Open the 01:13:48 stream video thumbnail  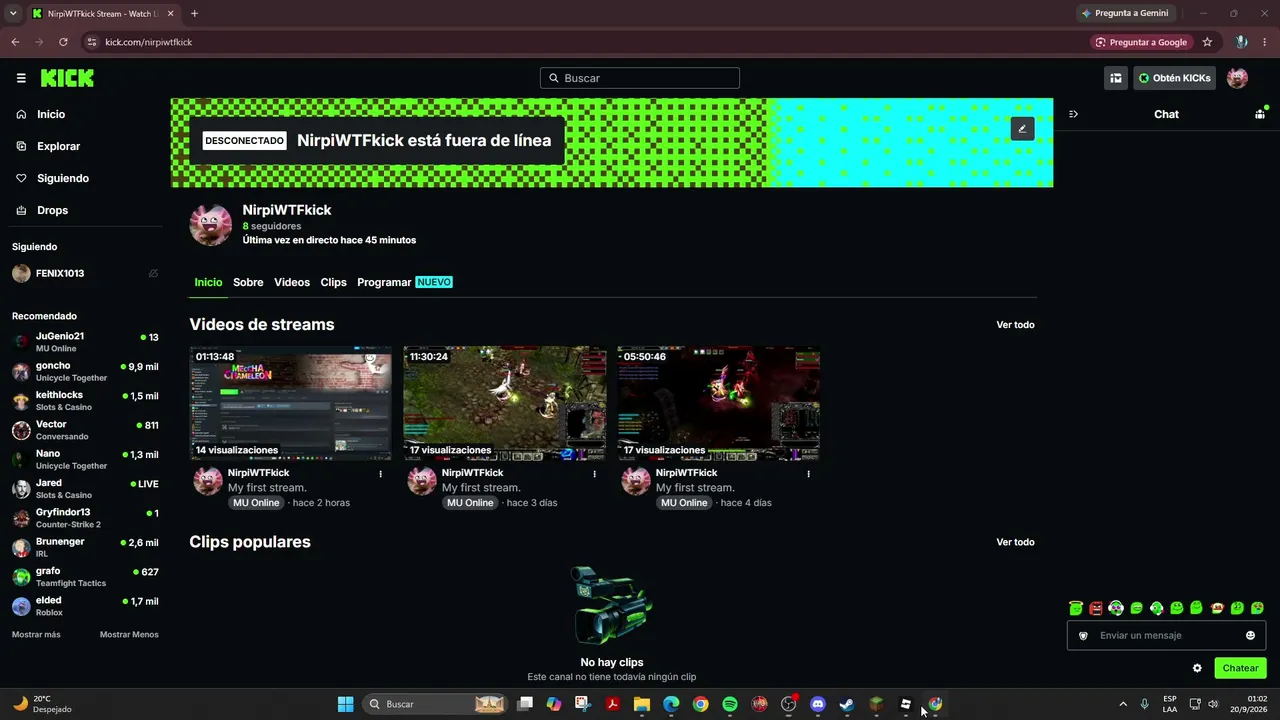291,403
